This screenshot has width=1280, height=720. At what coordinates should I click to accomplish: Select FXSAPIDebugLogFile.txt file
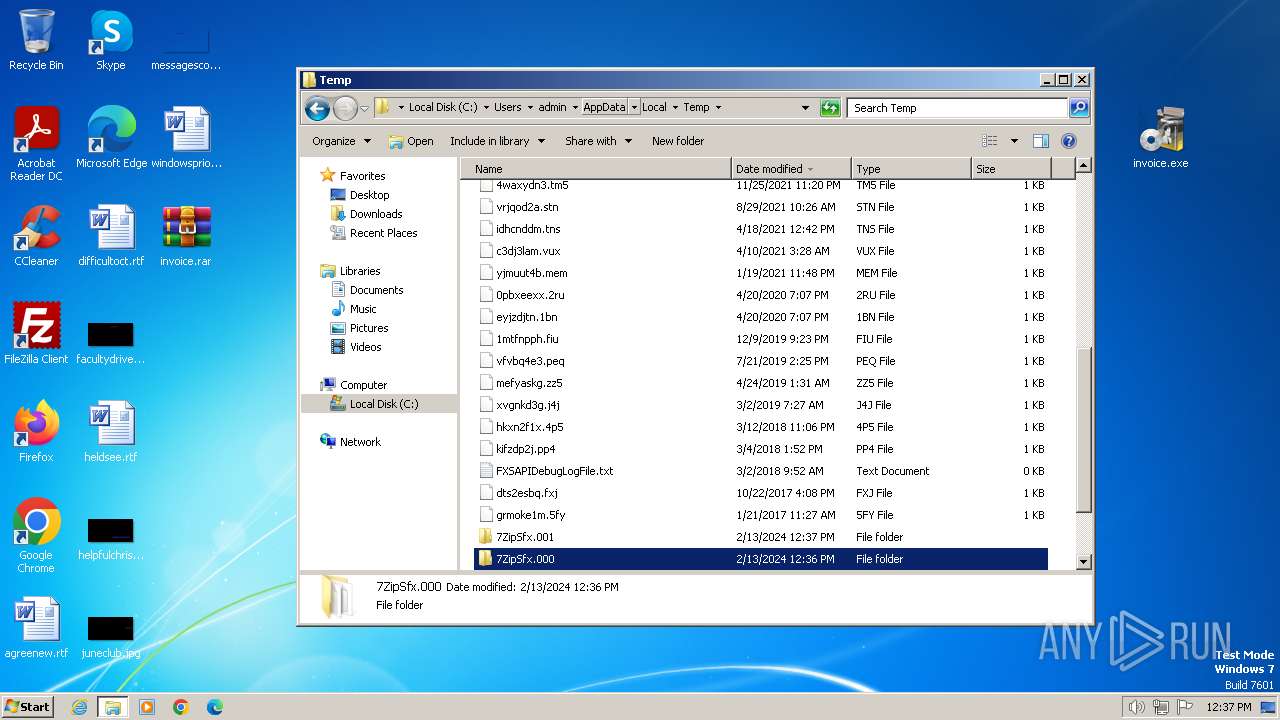pyautogui.click(x=761, y=471)
